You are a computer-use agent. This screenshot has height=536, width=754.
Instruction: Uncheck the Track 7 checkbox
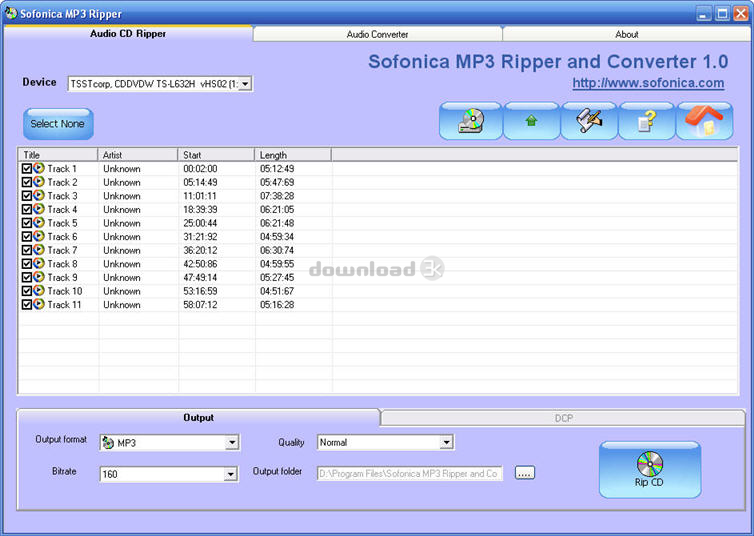[27, 250]
